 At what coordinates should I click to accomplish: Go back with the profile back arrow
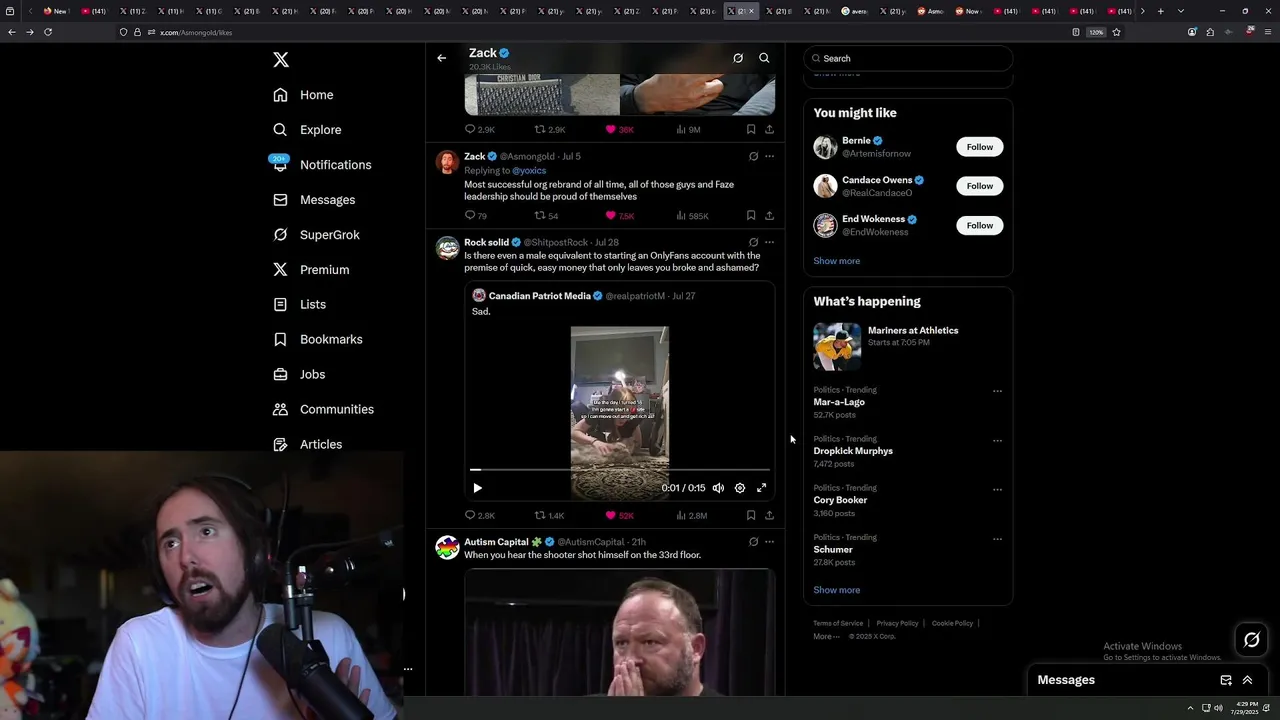pyautogui.click(x=441, y=58)
